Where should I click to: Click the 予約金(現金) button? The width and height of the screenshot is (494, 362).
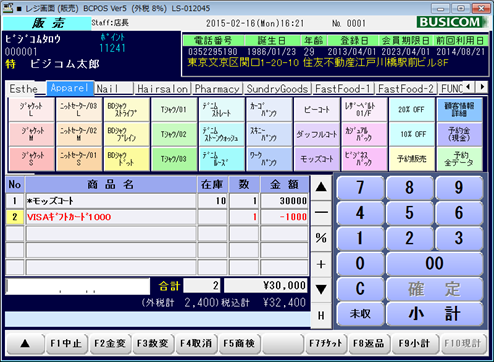point(459,134)
